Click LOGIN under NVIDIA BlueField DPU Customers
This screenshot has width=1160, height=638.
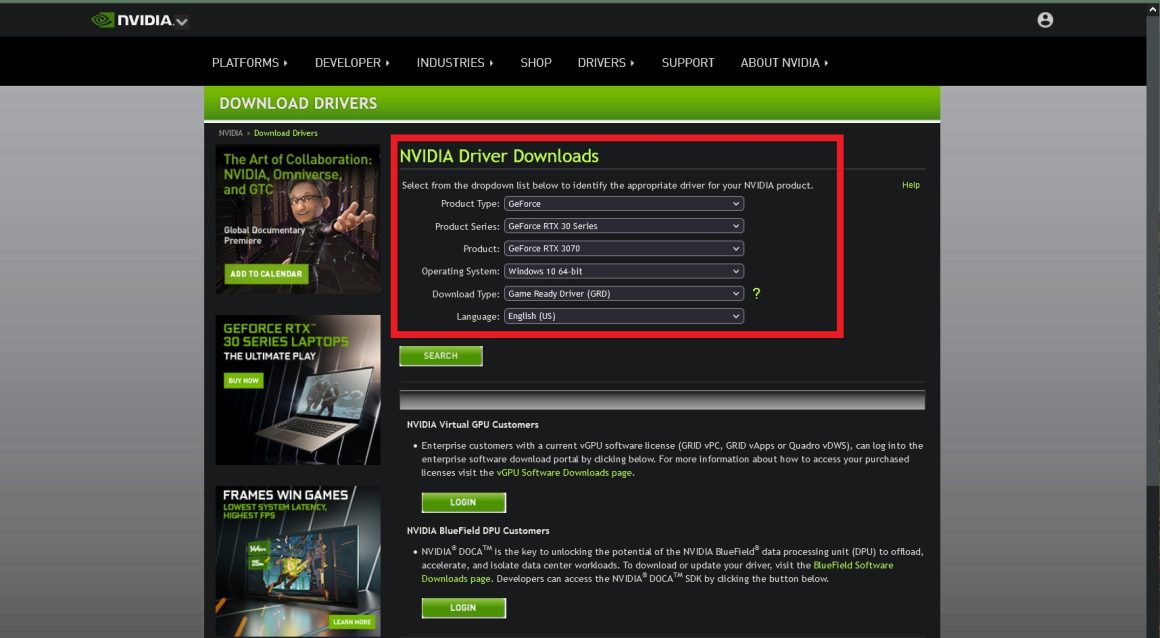pyautogui.click(x=464, y=608)
